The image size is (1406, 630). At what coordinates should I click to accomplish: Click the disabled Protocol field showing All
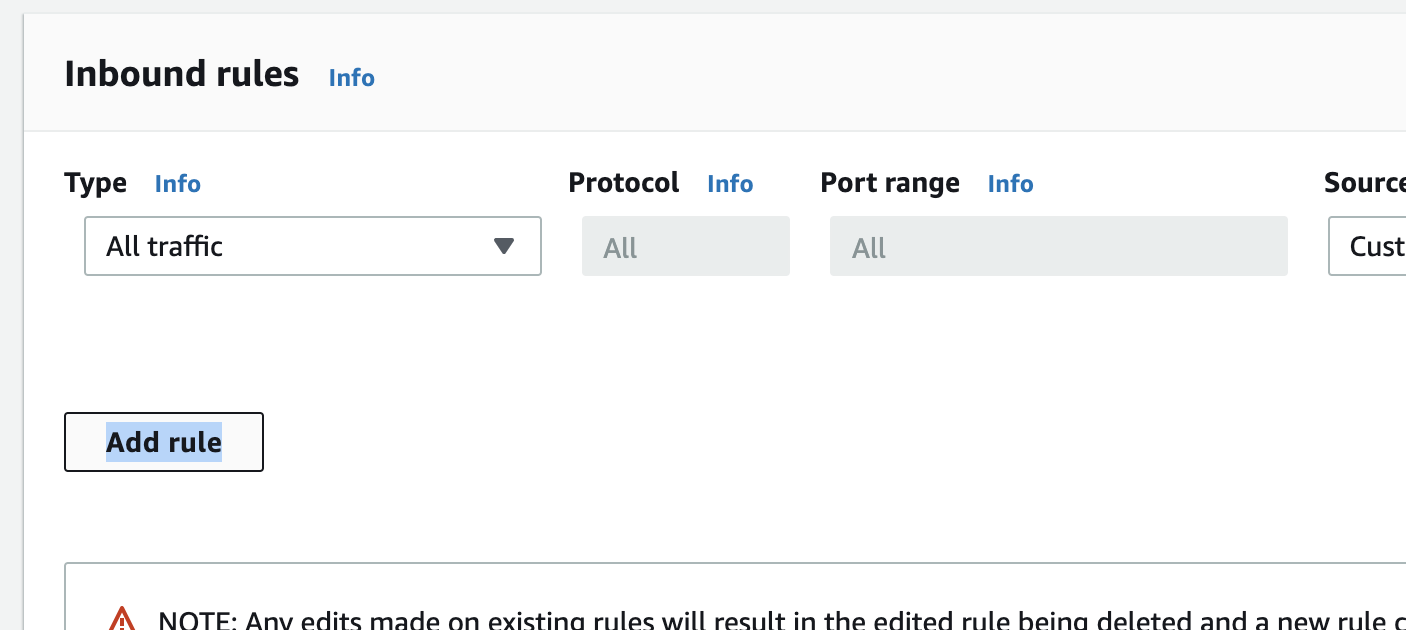click(686, 247)
